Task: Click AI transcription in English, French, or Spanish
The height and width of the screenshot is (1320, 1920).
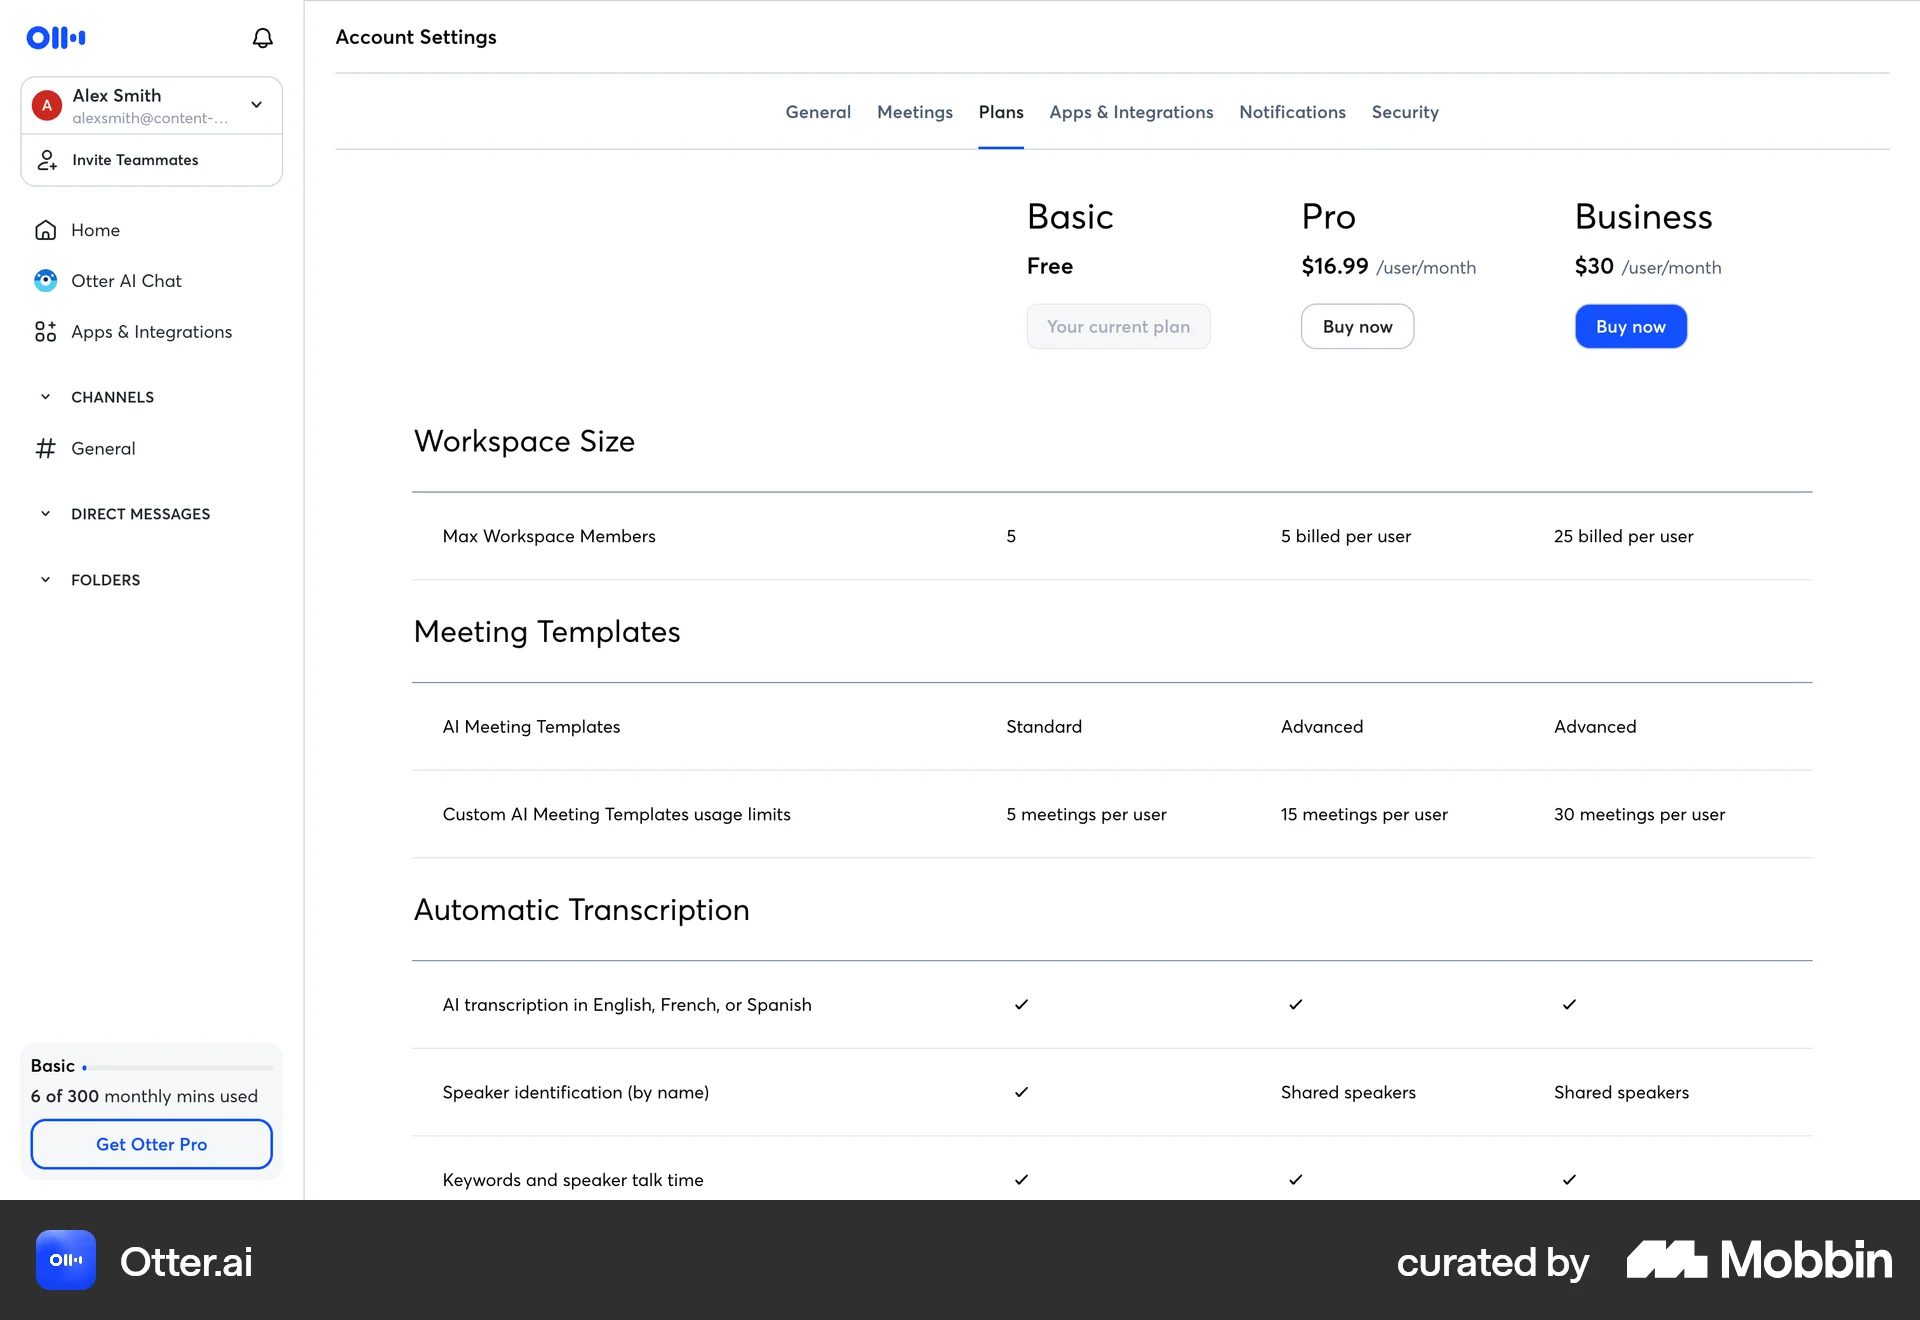Action: pos(627,1005)
